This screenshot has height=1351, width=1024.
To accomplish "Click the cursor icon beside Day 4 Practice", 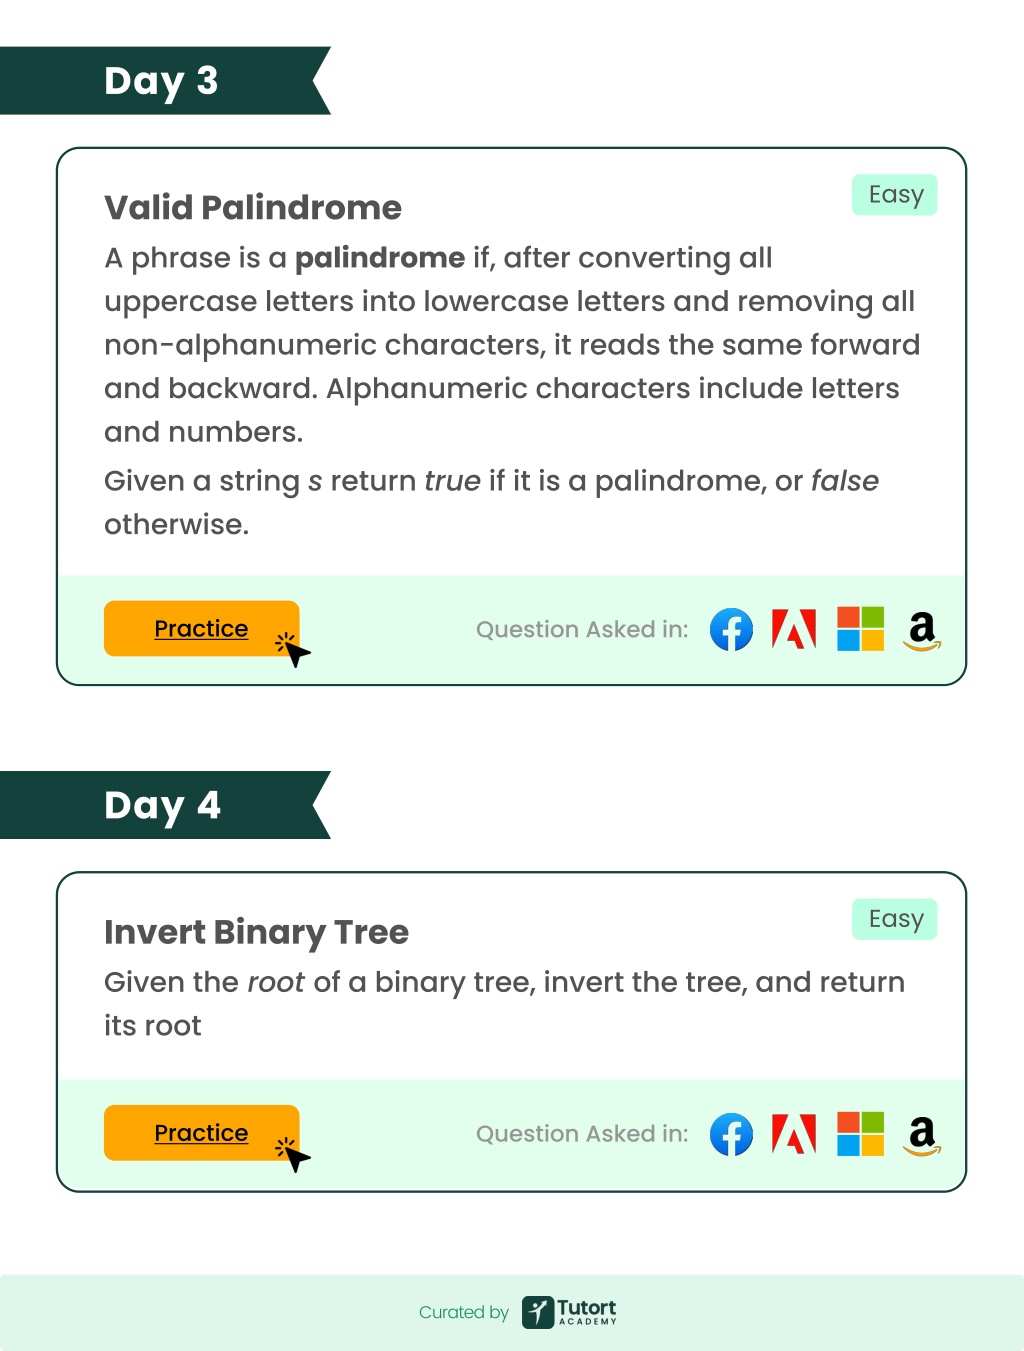I will pyautogui.click(x=293, y=1154).
